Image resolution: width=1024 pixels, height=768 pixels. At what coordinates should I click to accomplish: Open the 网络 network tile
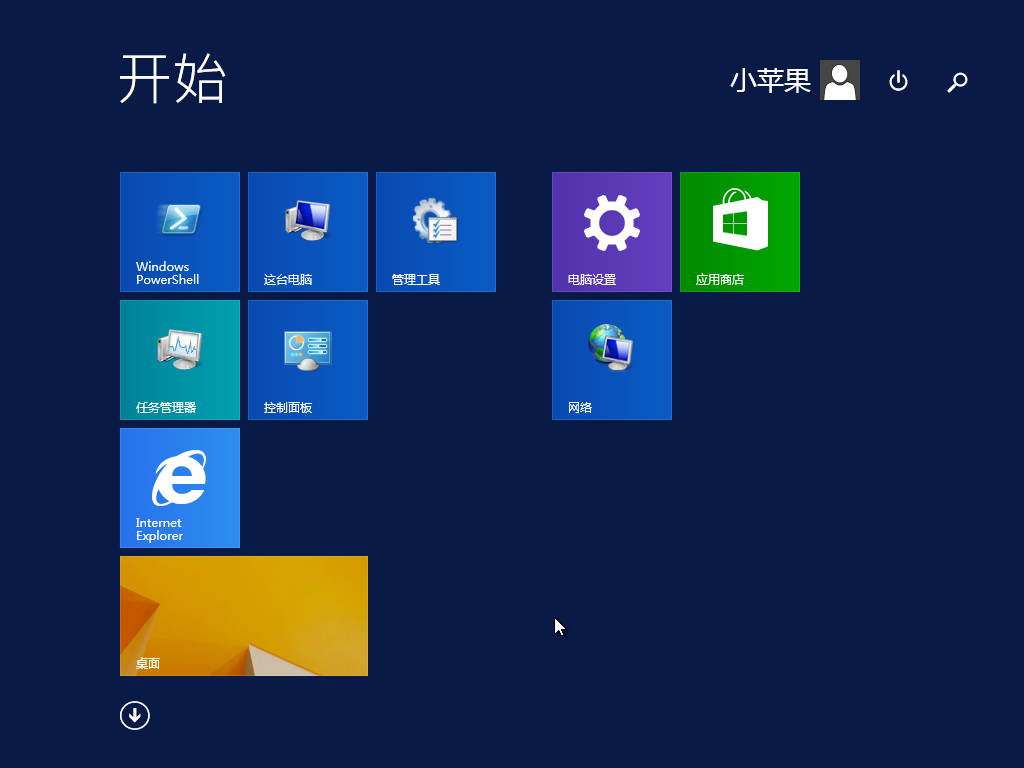(611, 360)
